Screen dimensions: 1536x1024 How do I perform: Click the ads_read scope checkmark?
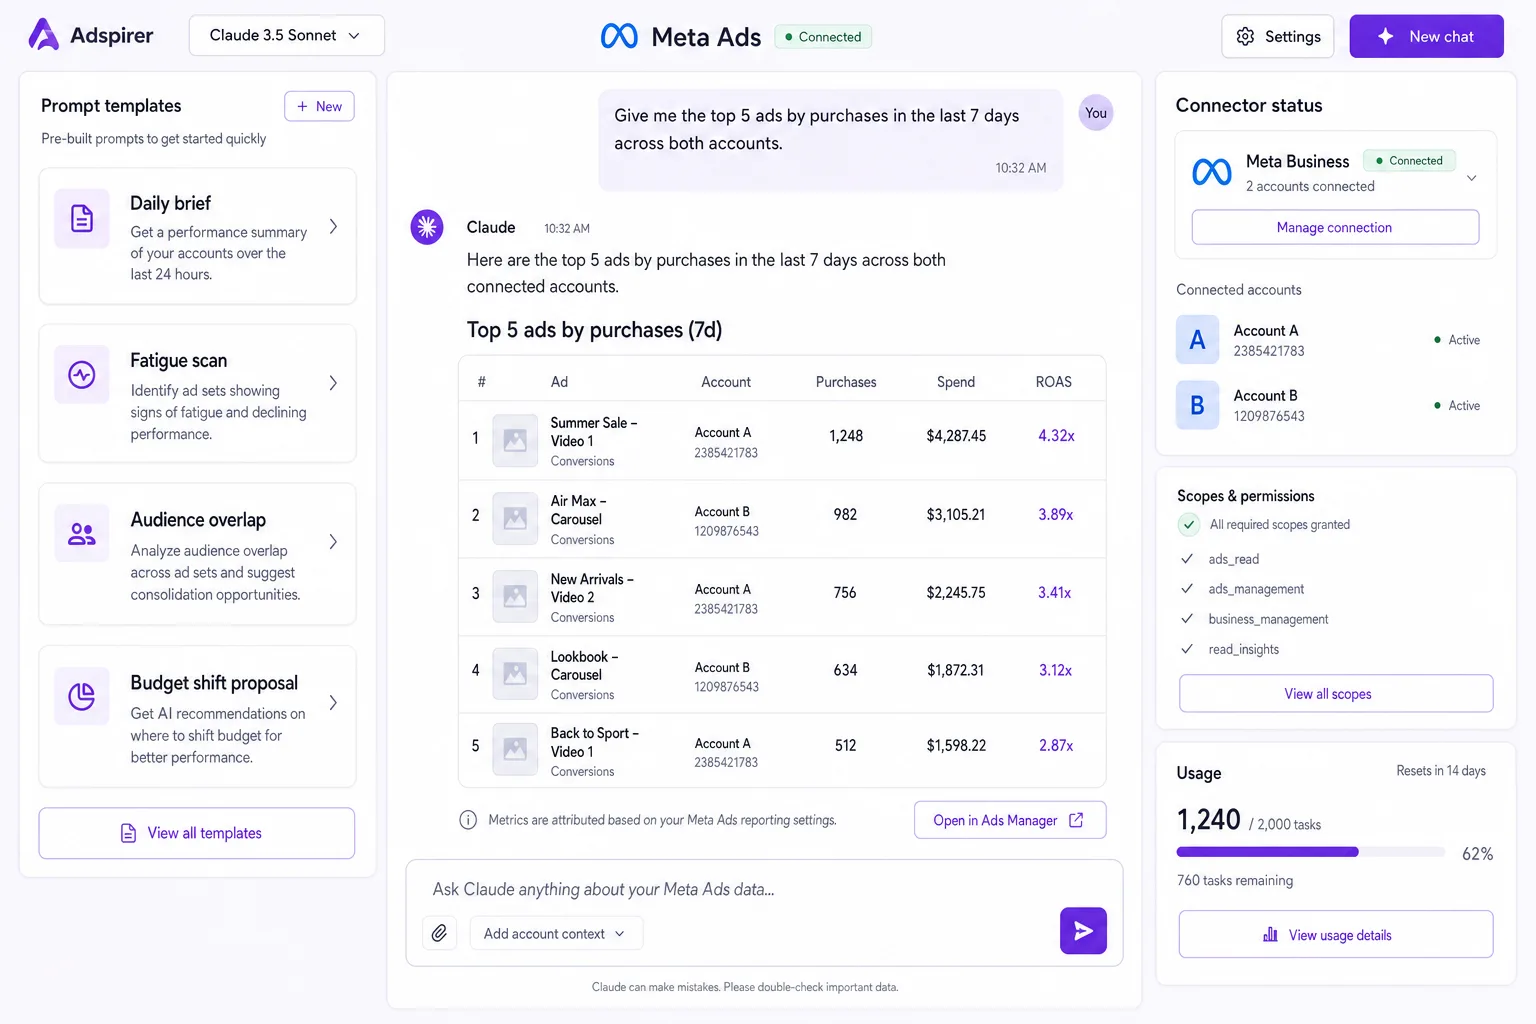[x=1187, y=559]
